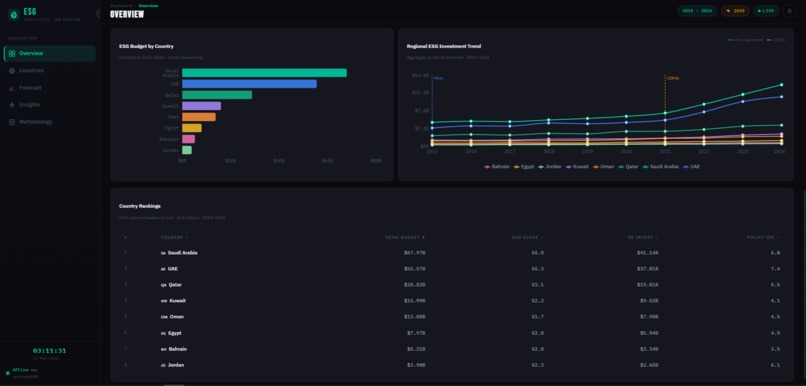
Task: Click the BH flag code beside Bahrain
Action: pos(163,349)
